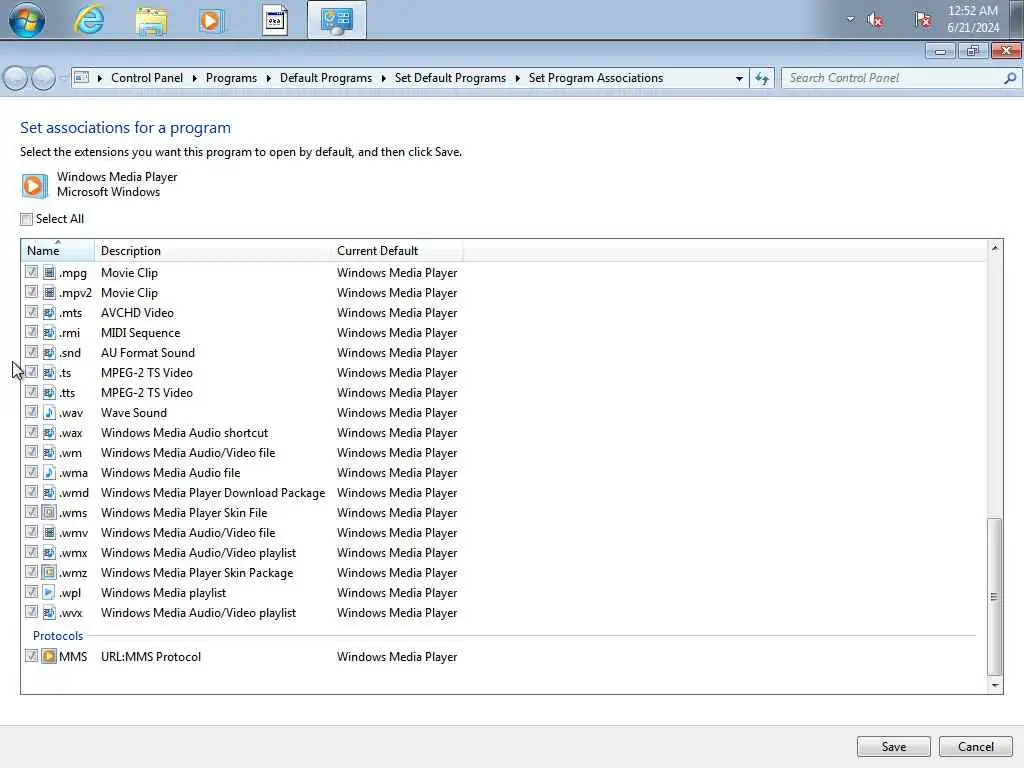Navigate to Default Programs breadcrumb

326,78
